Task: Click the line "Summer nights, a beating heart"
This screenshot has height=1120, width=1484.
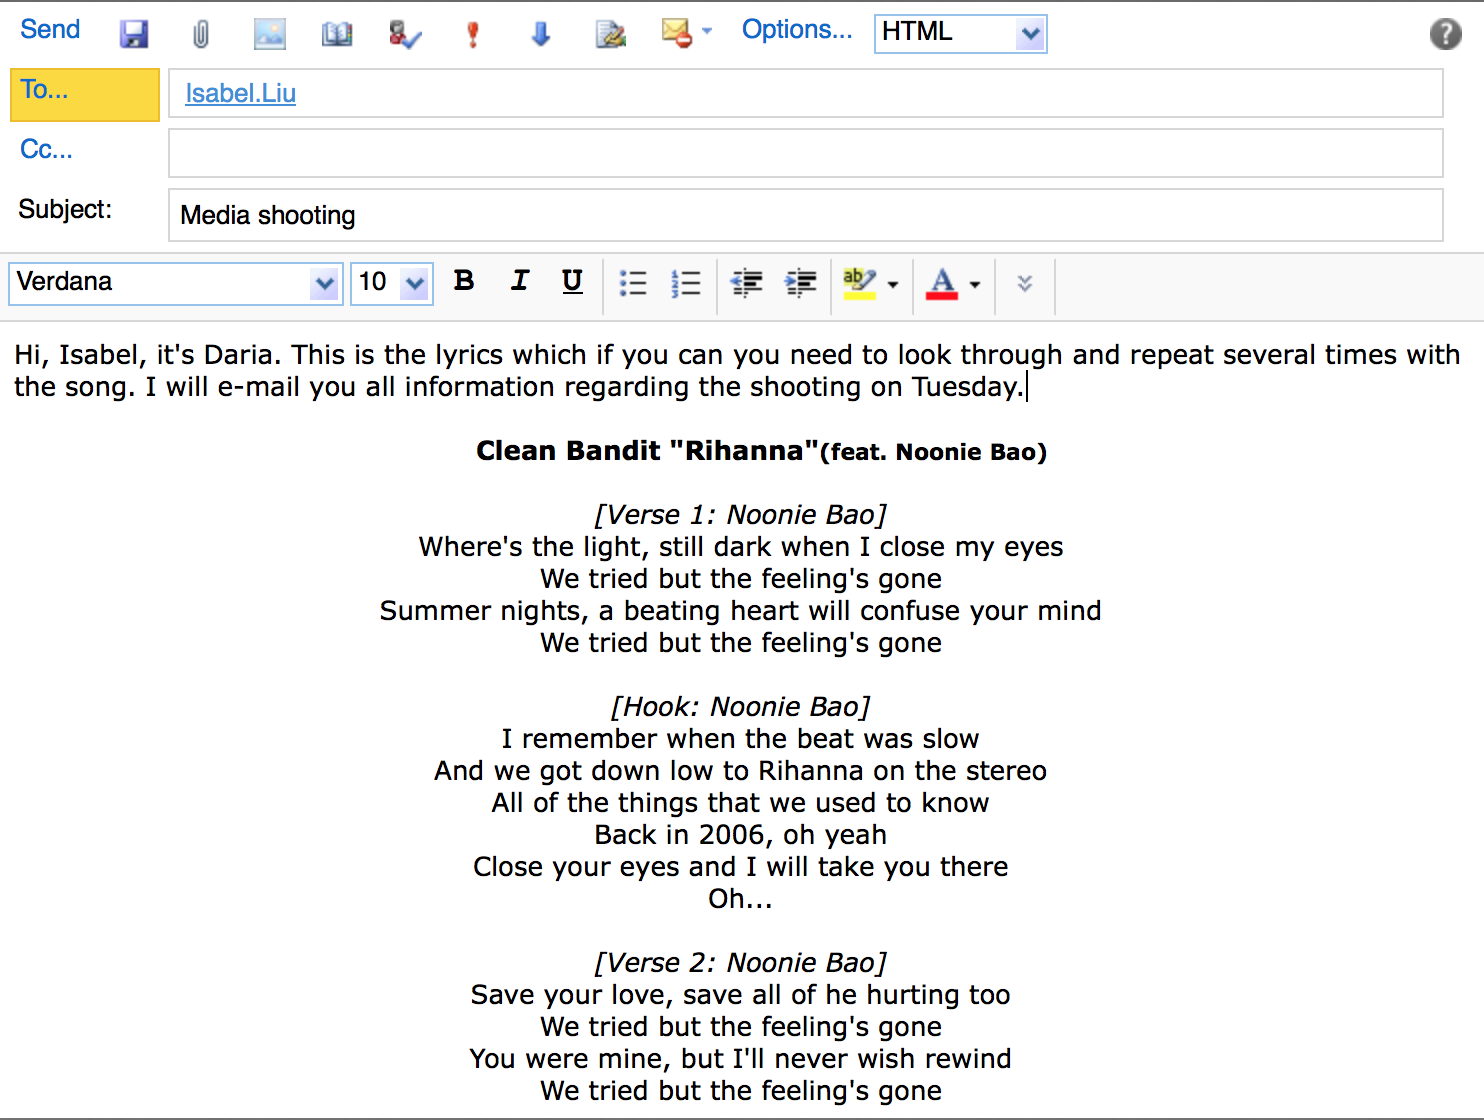Action: pos(741,611)
